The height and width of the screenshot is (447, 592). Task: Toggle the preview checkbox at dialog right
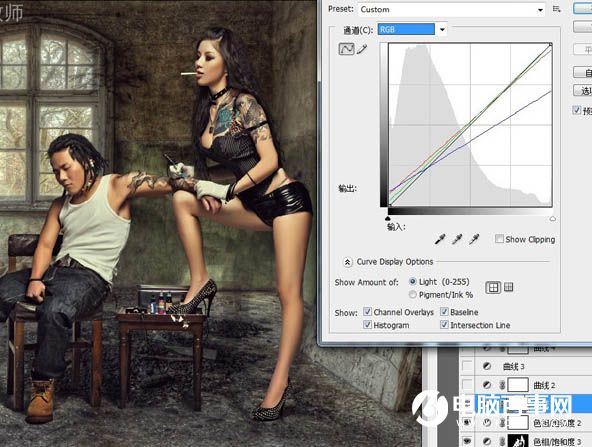(x=577, y=110)
